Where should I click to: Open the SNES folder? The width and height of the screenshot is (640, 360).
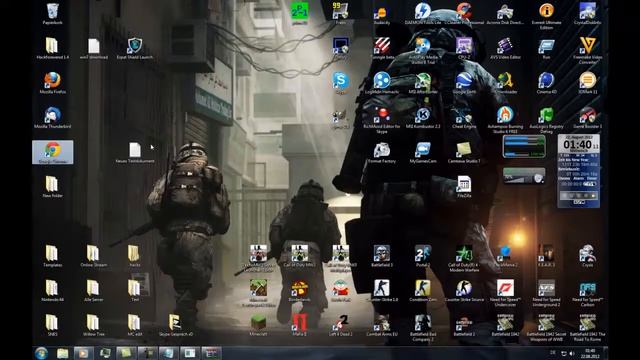tap(53, 325)
